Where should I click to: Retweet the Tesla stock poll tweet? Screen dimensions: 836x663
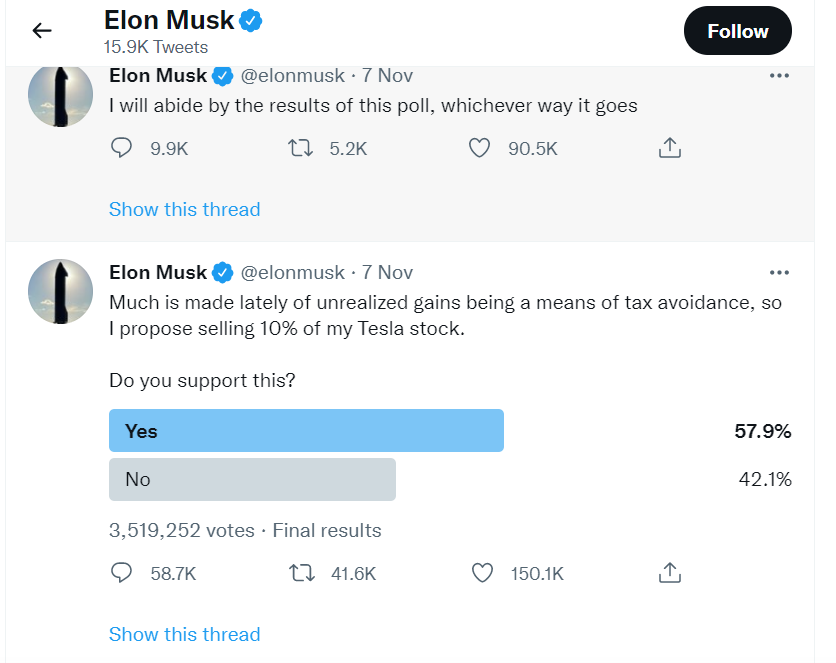point(300,573)
